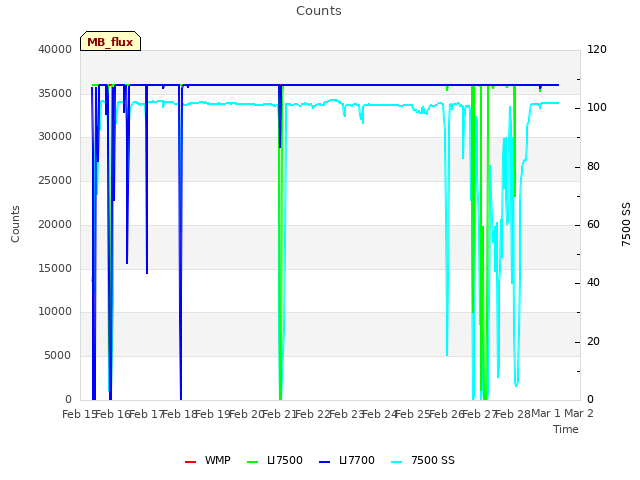This screenshot has height=480, width=640.
Task: Click the 35000 left axis tick label
Action: (55, 93)
